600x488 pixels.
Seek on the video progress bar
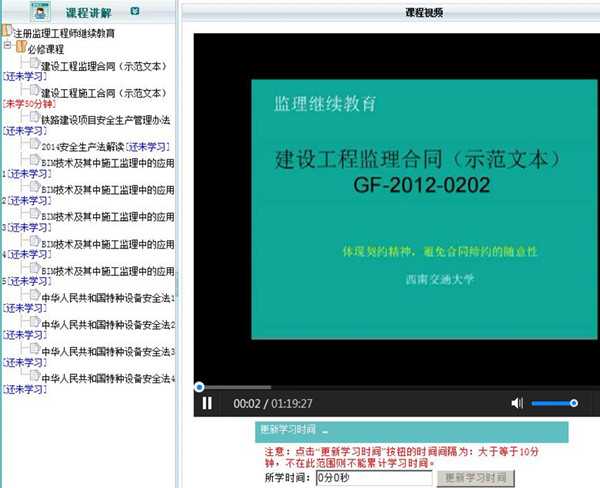tap(396, 387)
